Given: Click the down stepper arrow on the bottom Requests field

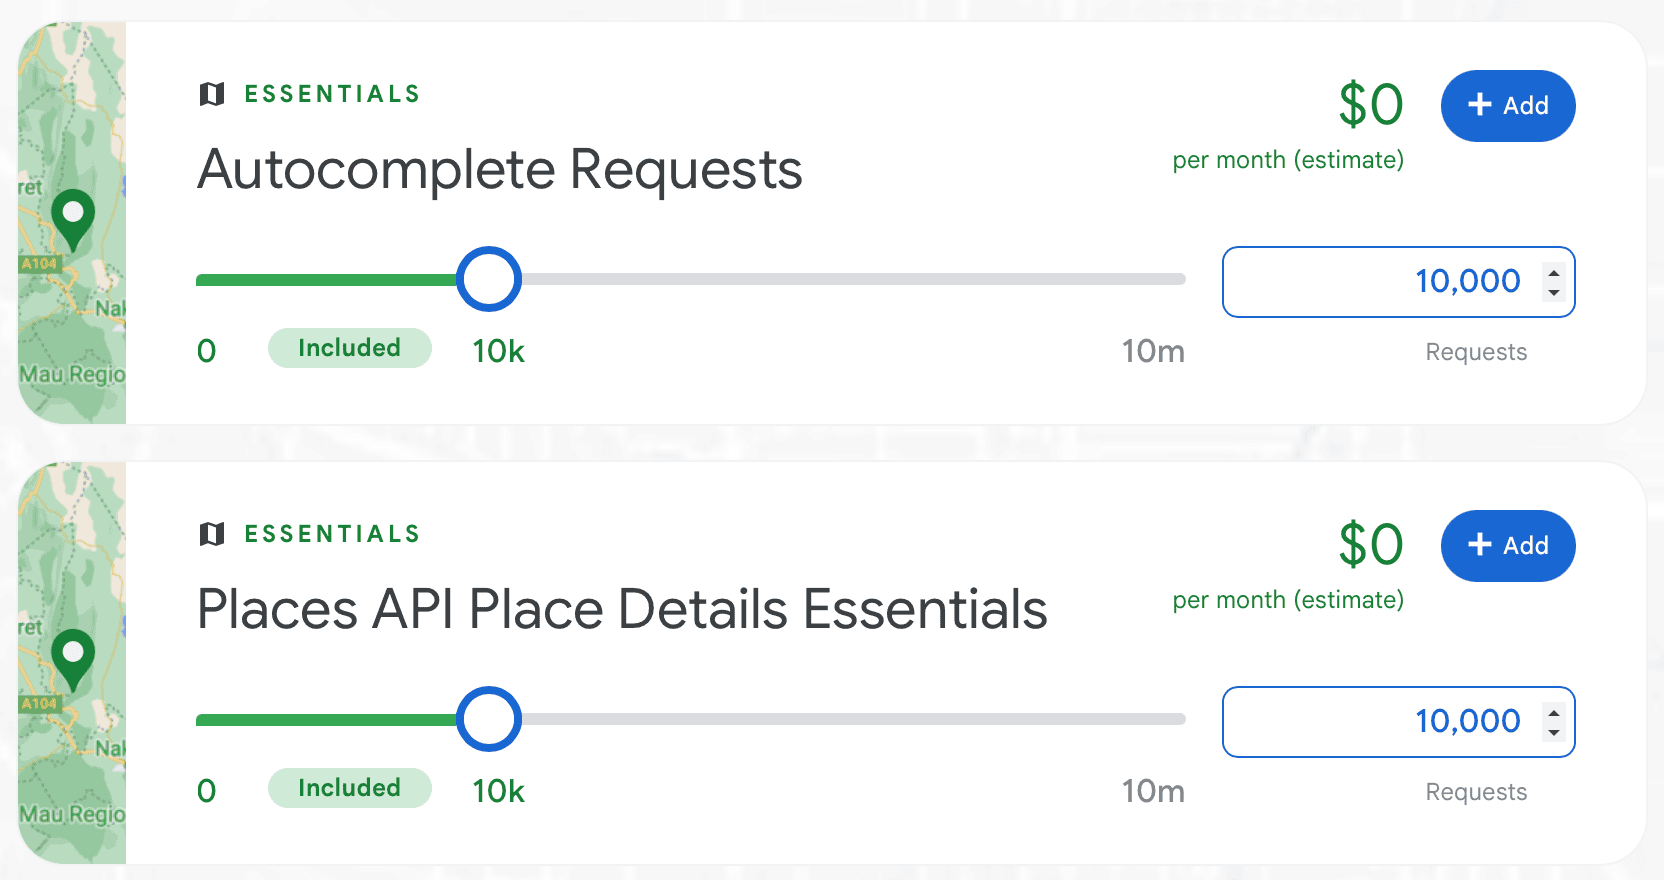Looking at the screenshot, I should (x=1553, y=732).
